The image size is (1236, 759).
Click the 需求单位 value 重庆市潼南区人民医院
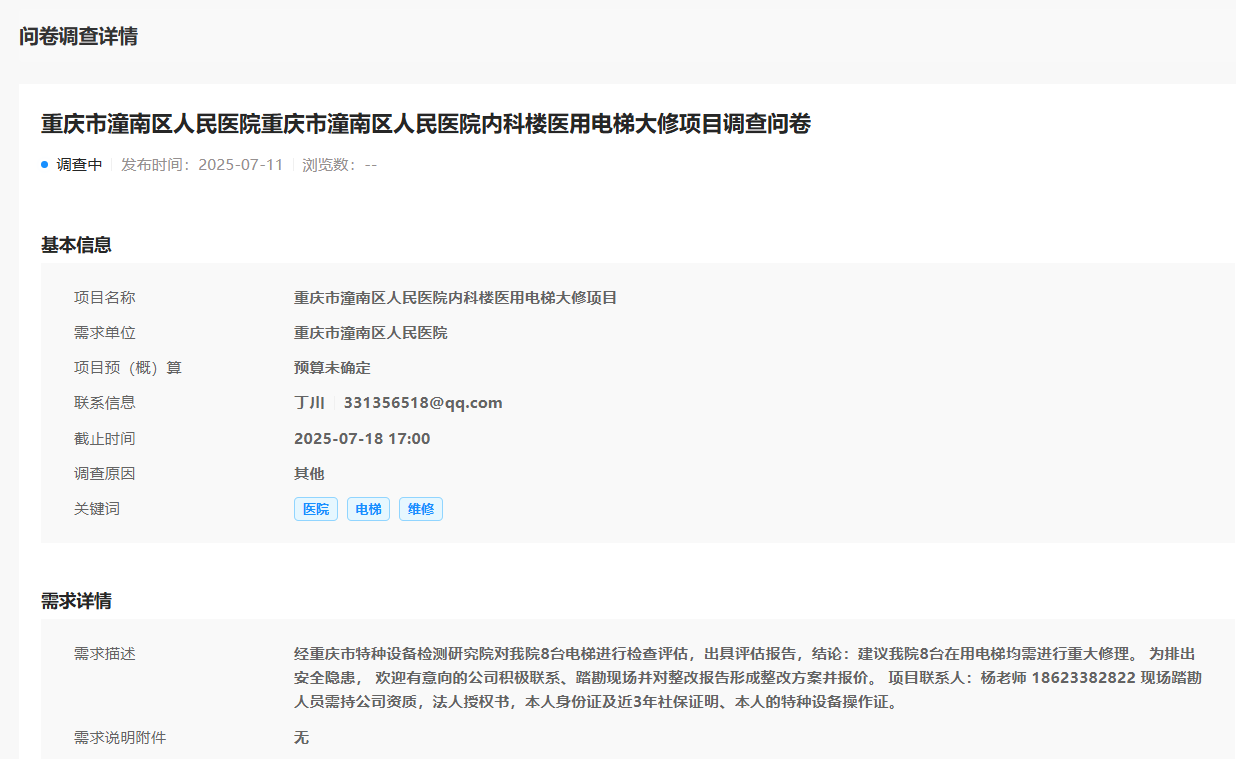point(370,333)
